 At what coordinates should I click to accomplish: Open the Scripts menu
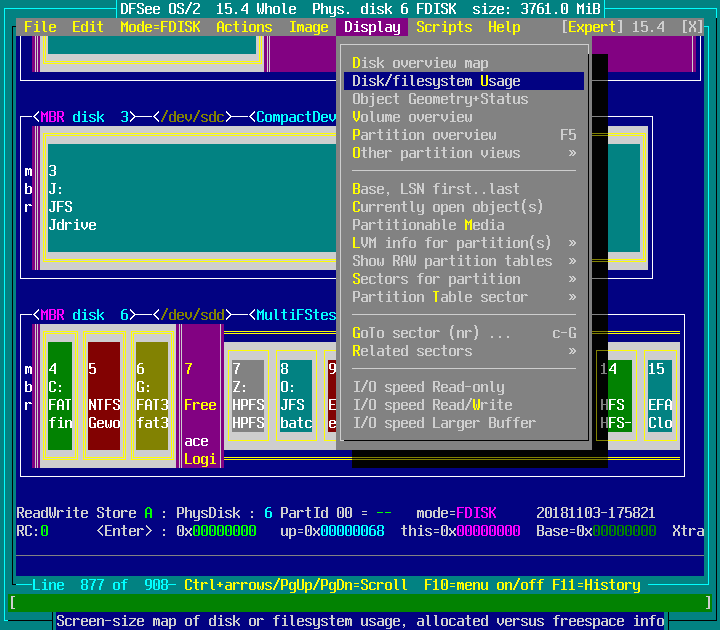click(x=444, y=27)
